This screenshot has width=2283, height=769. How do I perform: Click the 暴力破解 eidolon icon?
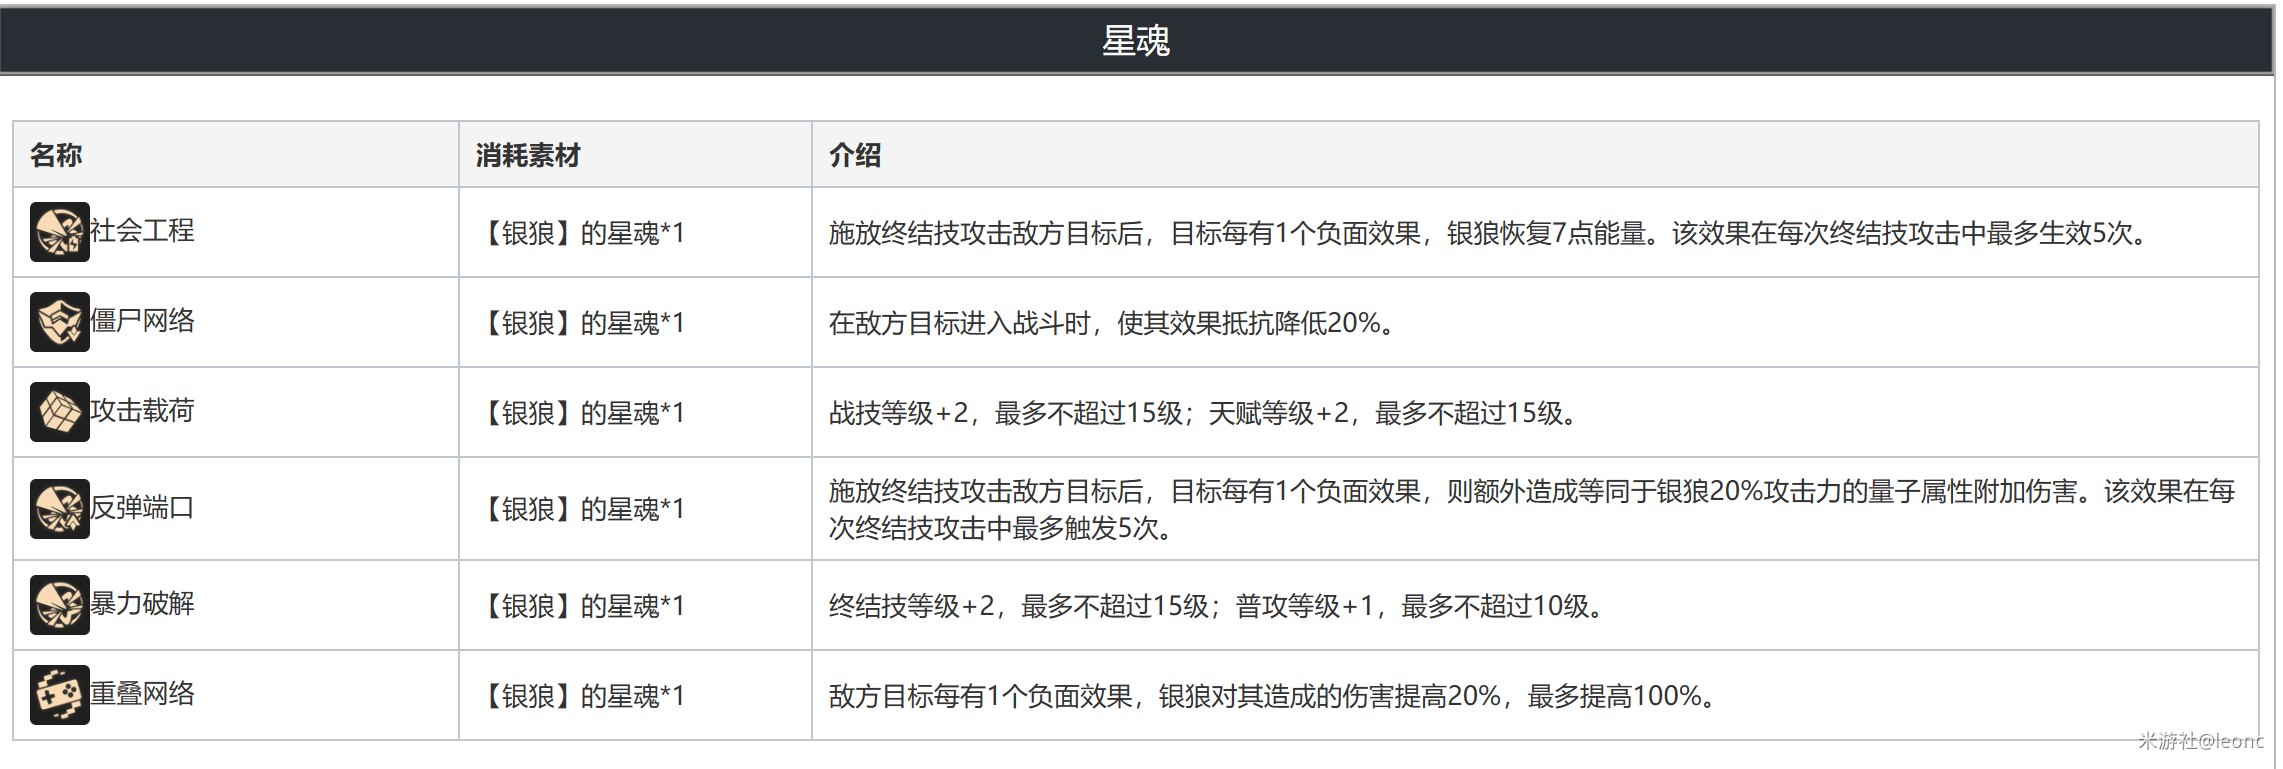(x=60, y=605)
